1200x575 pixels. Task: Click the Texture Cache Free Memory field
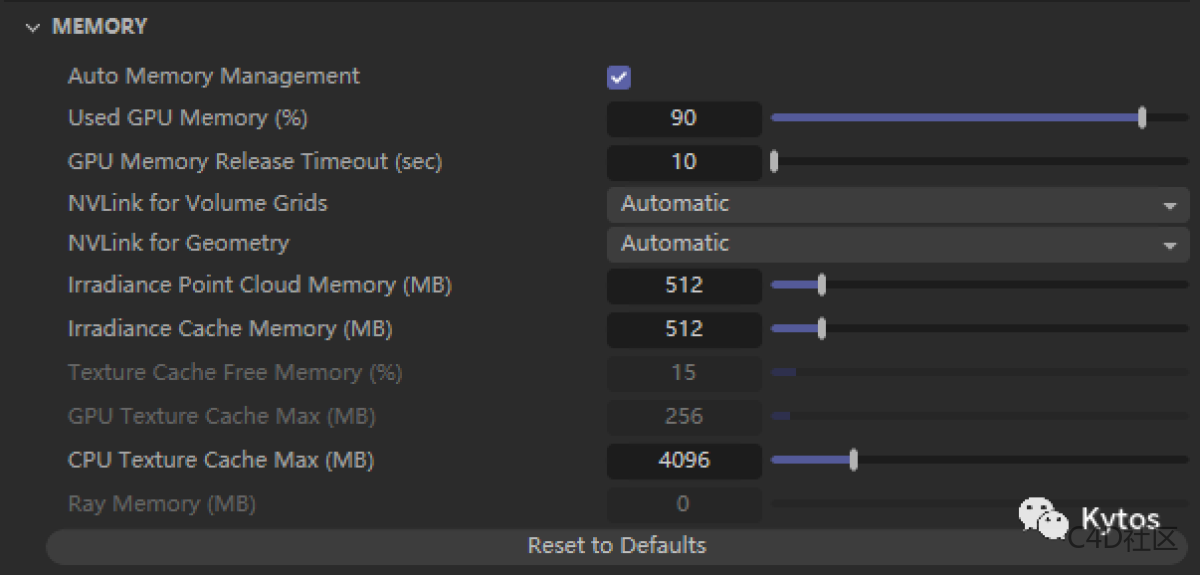[684, 373]
